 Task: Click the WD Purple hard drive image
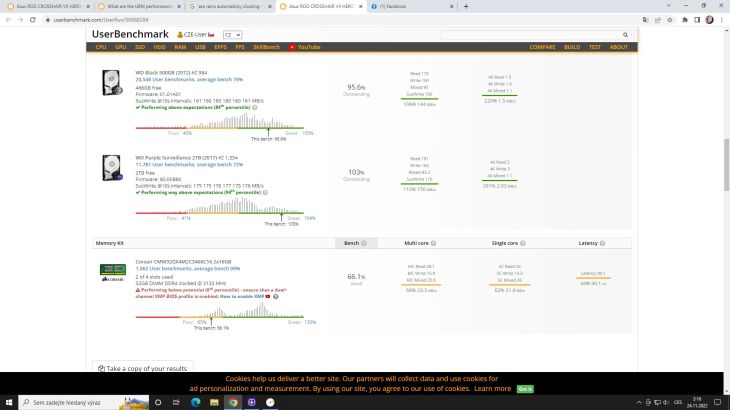[x=112, y=168]
